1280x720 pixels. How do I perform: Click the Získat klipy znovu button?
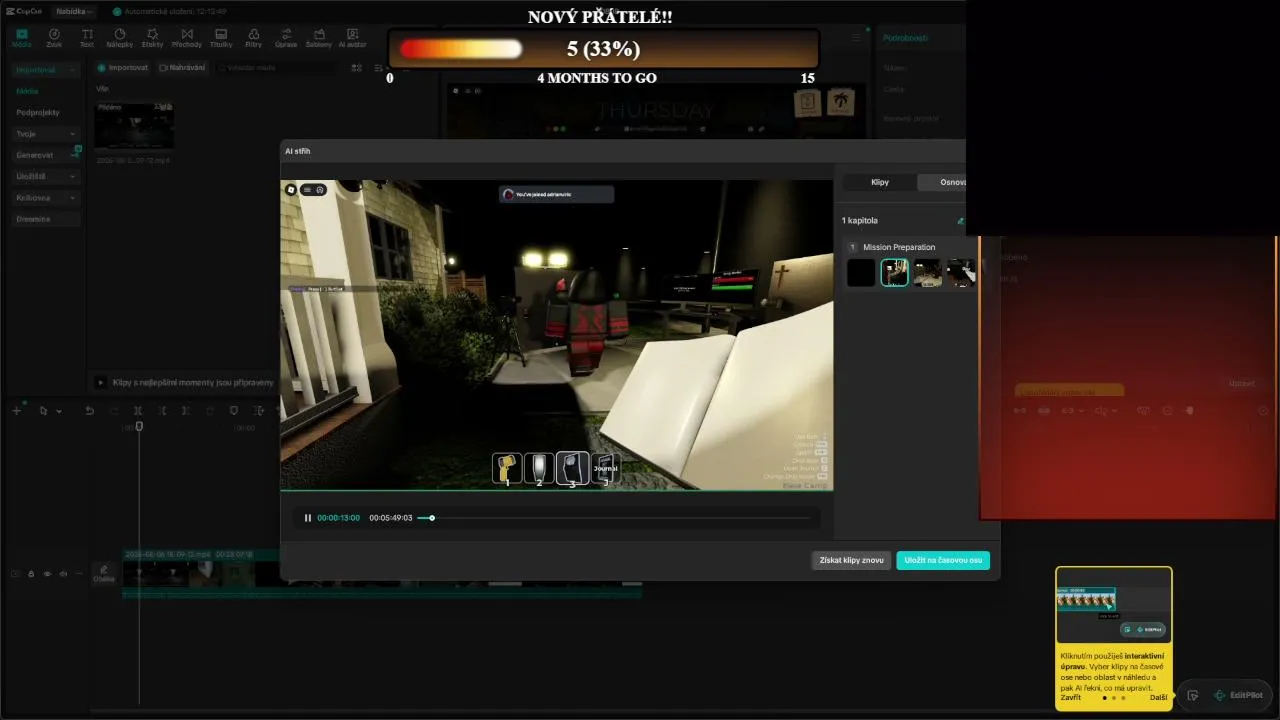click(851, 560)
